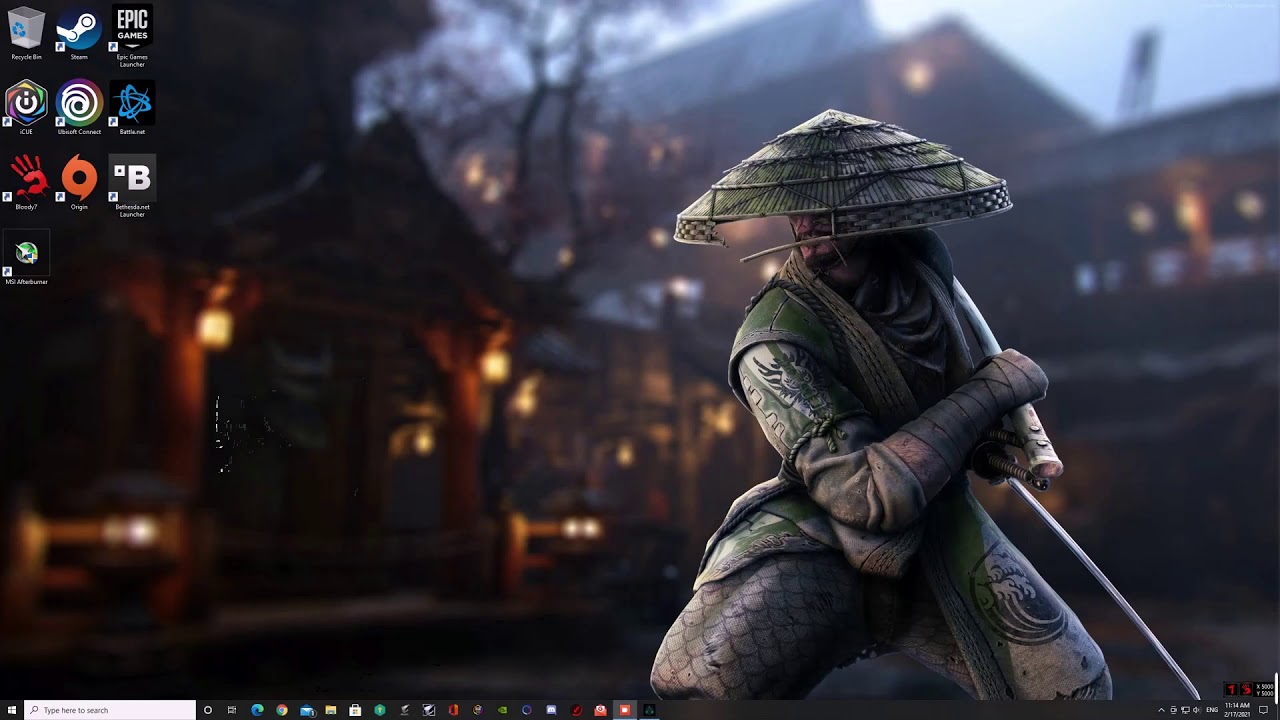
Task: Click the red '1' Bloody overlay icon
Action: coord(1231,689)
